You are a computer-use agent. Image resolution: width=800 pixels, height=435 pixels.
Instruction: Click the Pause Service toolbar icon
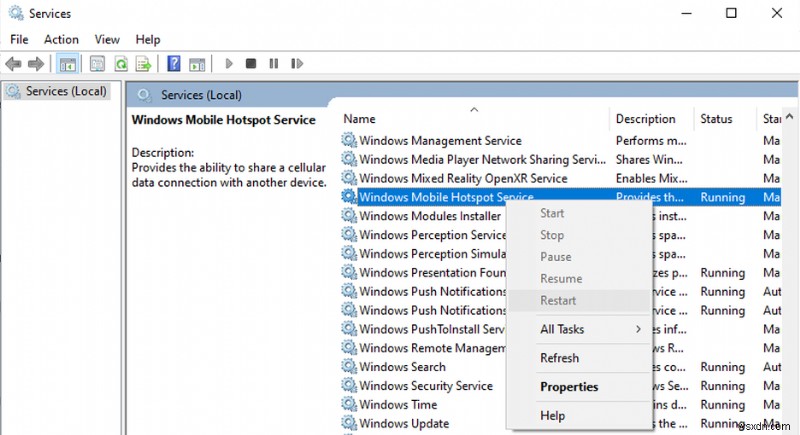(273, 64)
